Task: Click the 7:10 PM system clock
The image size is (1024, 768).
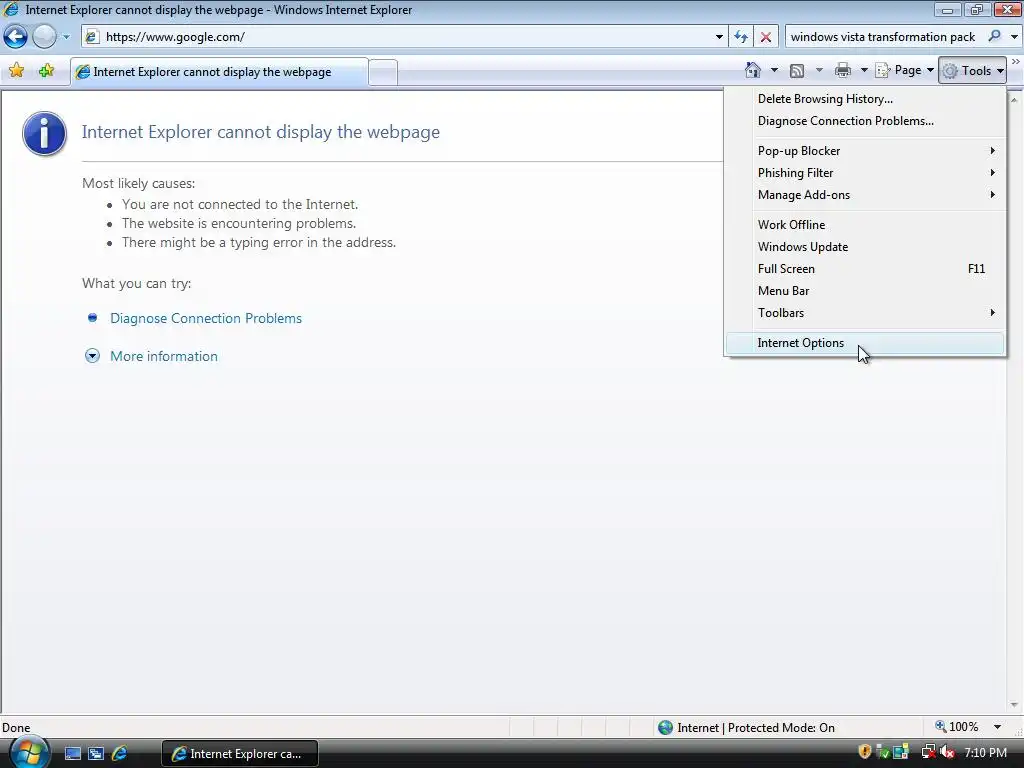Action: tap(985, 753)
